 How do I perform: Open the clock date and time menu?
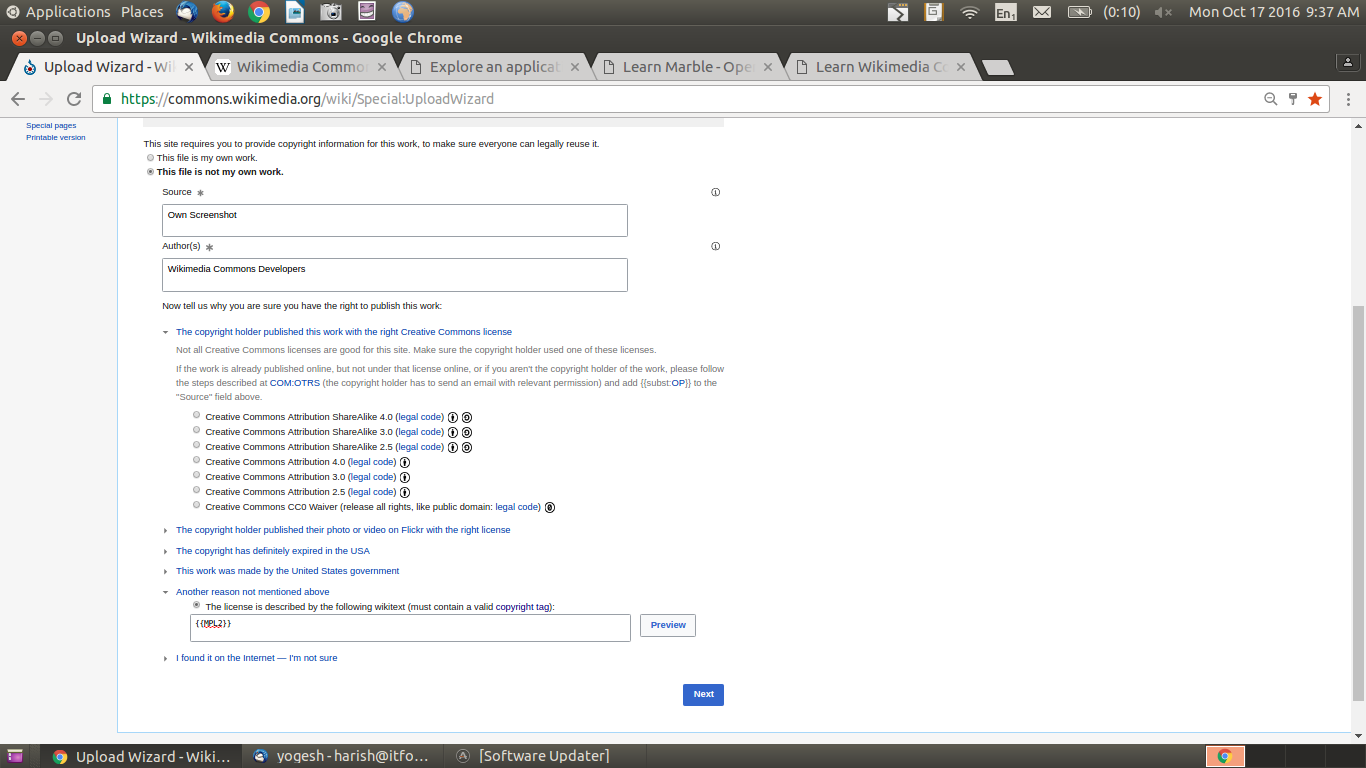click(x=1274, y=12)
